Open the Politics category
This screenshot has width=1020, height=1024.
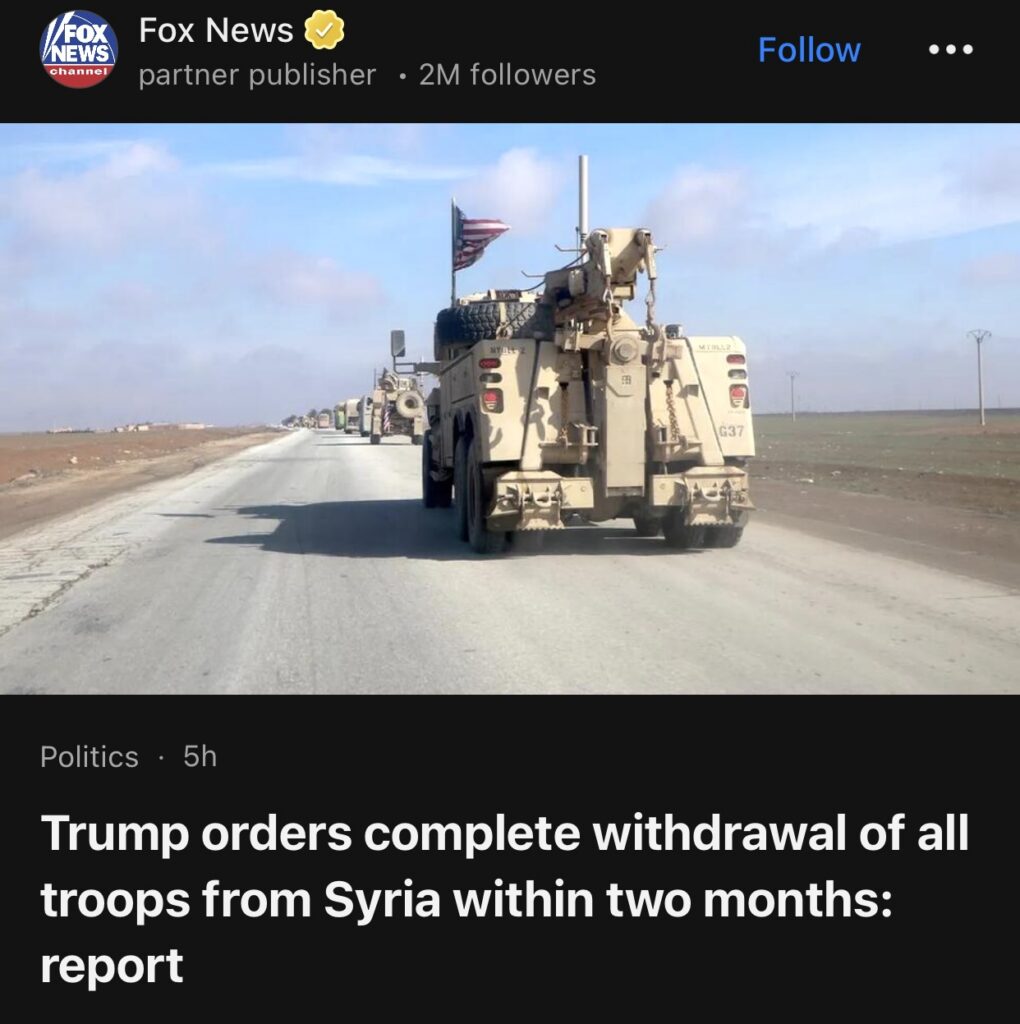[89, 757]
